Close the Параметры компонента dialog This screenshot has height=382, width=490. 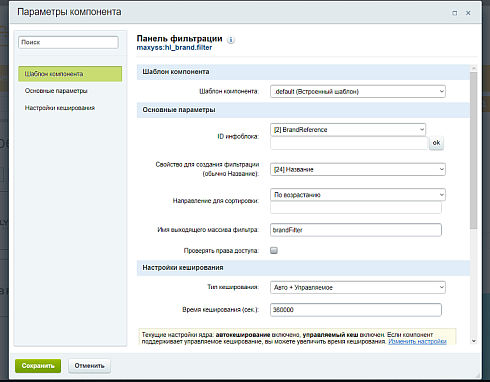click(x=468, y=13)
